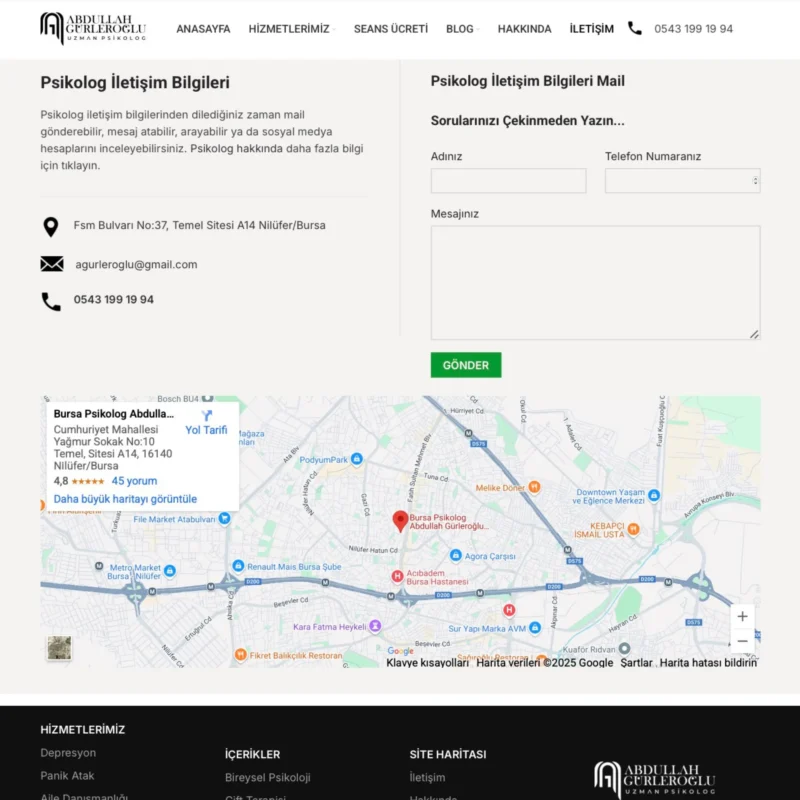800x800 pixels.
Task: Zoom in on the map with plus
Action: [x=742, y=616]
